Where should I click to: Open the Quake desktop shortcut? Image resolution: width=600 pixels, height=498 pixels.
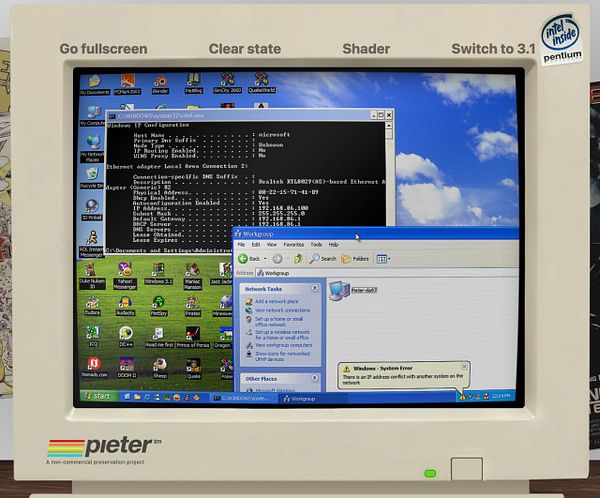click(193, 369)
